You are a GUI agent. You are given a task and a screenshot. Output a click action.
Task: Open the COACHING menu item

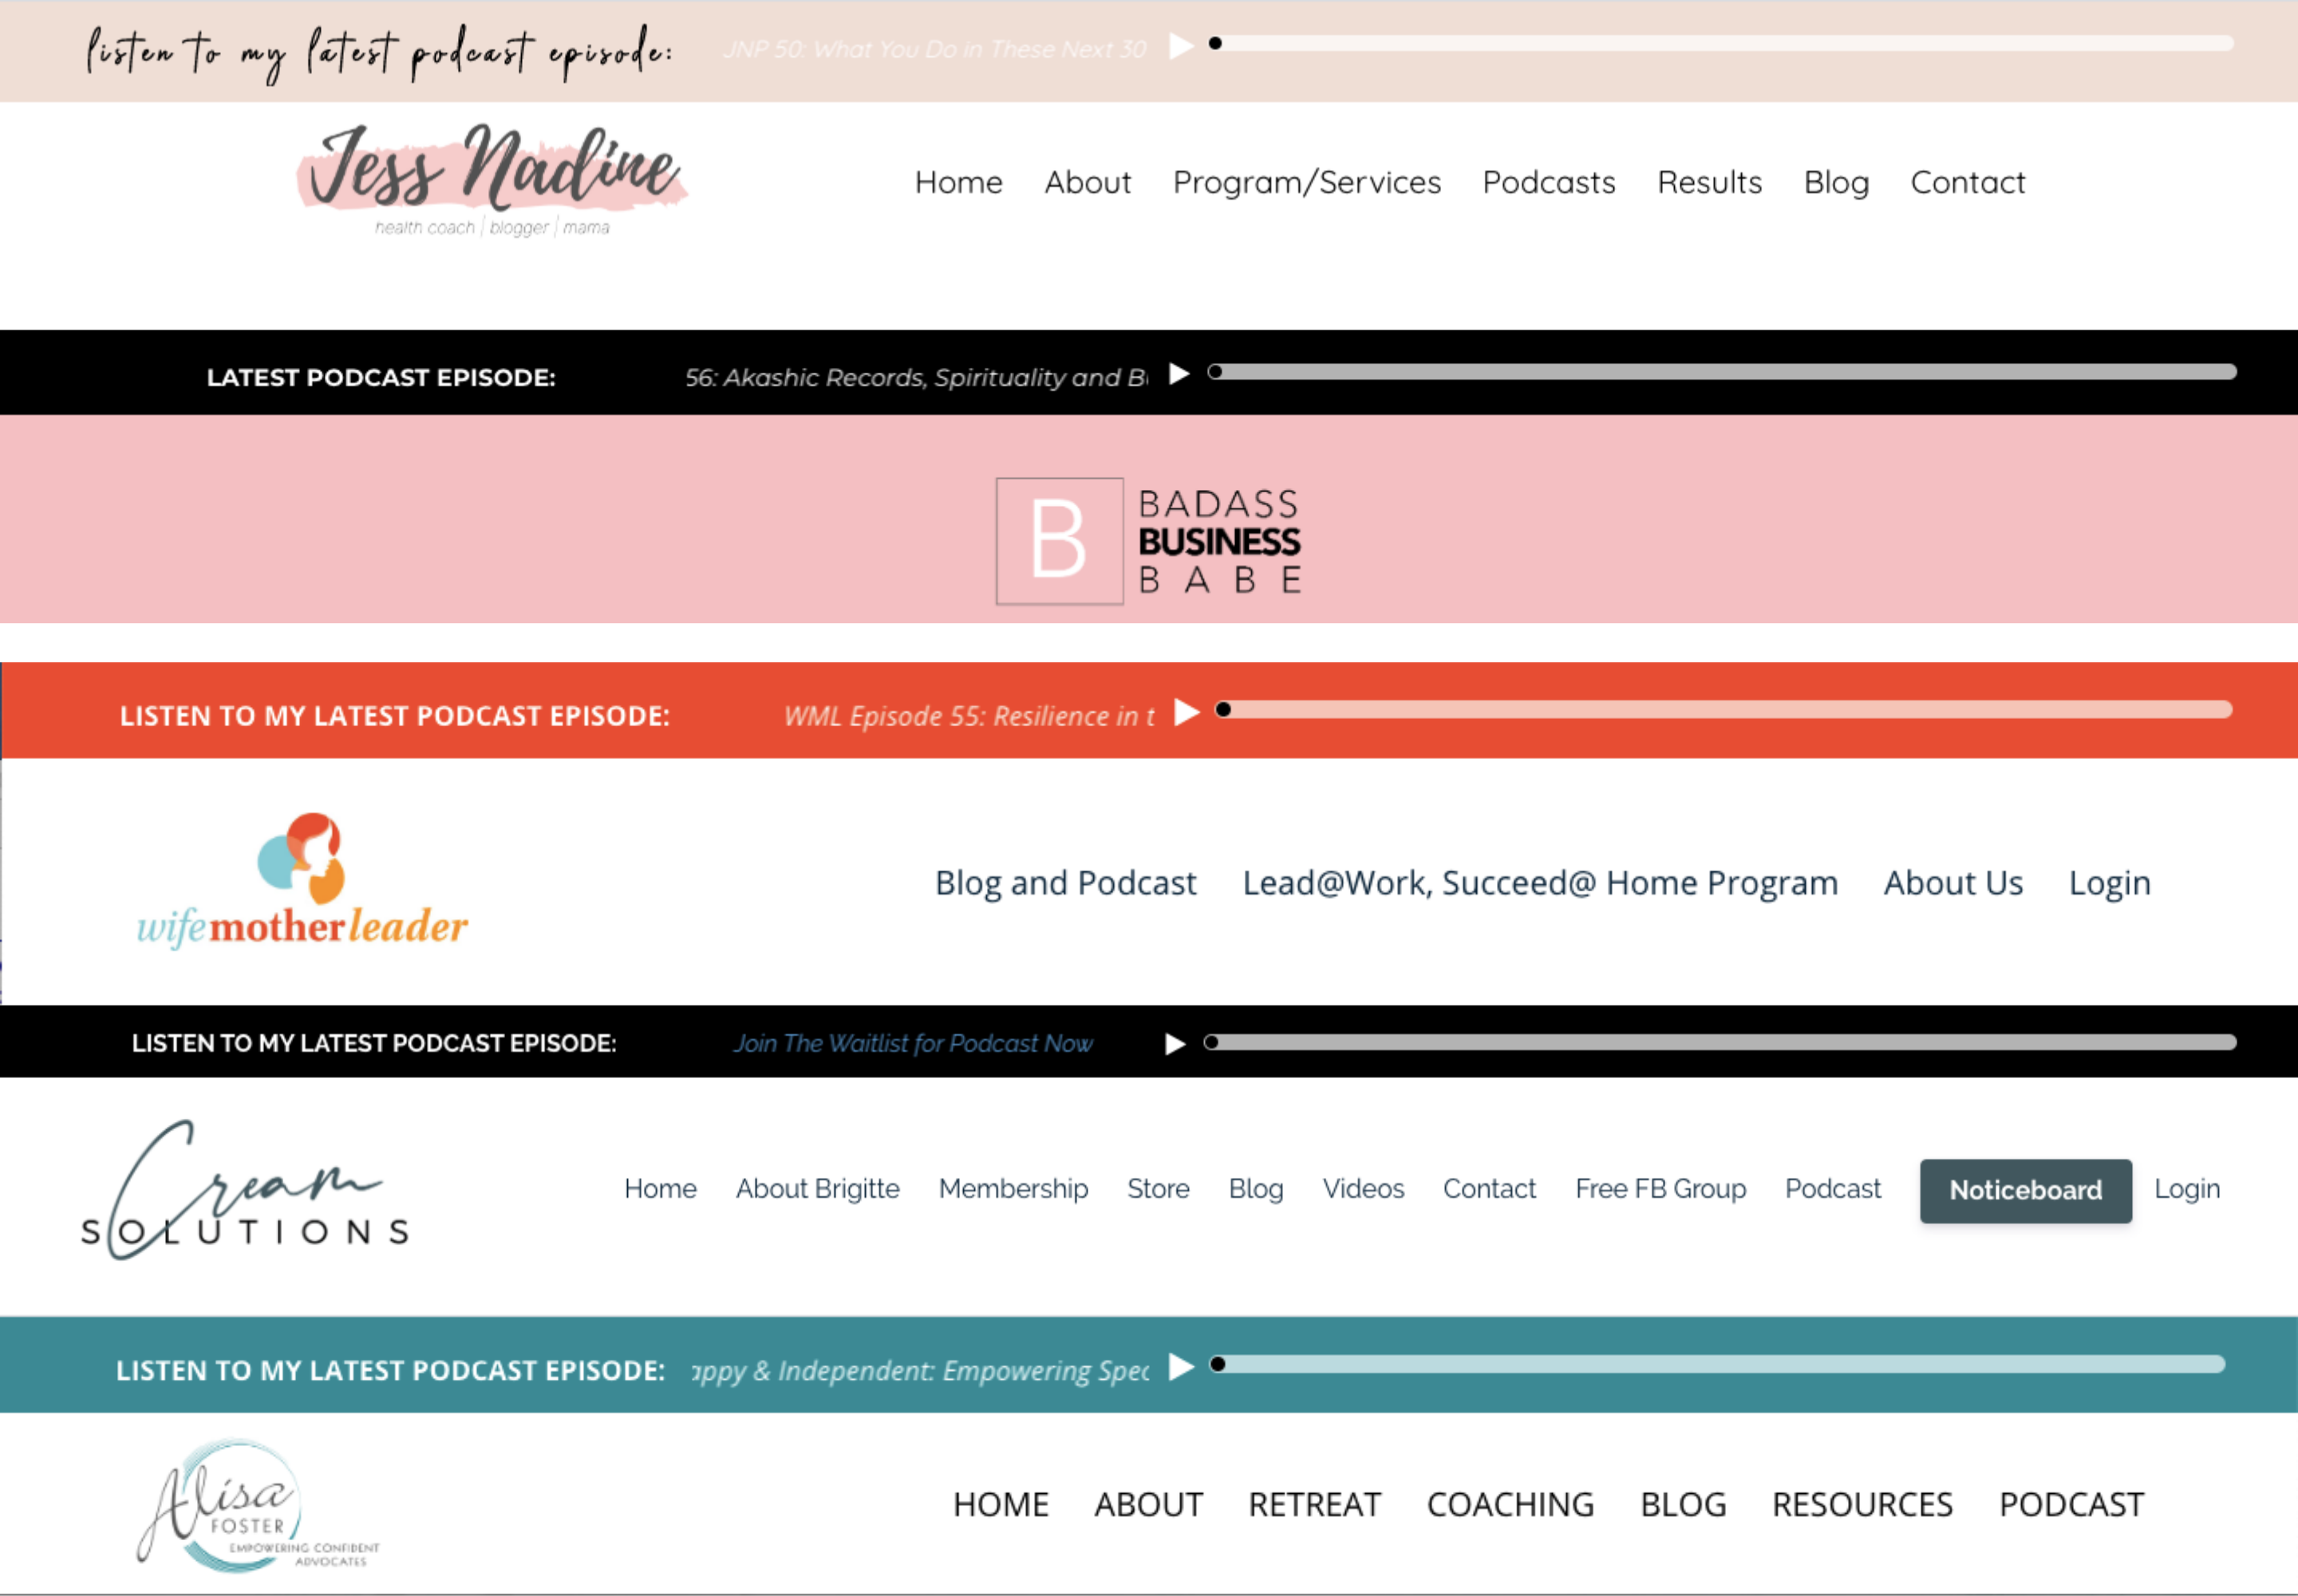point(1510,1506)
